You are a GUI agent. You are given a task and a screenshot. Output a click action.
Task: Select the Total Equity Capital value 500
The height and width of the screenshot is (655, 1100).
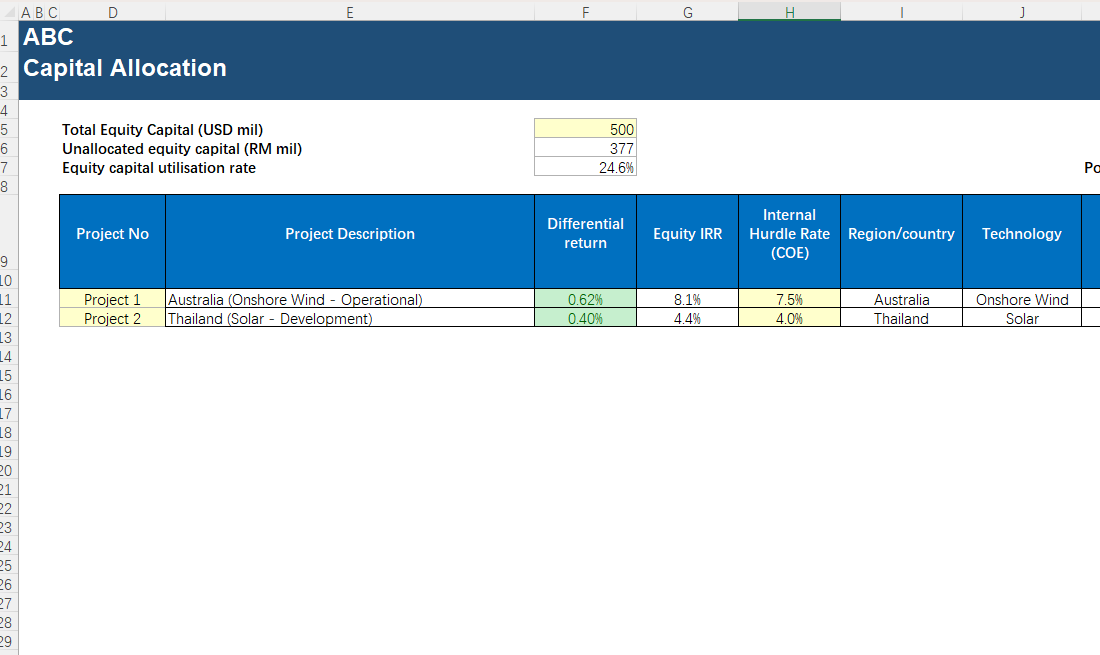click(x=585, y=130)
